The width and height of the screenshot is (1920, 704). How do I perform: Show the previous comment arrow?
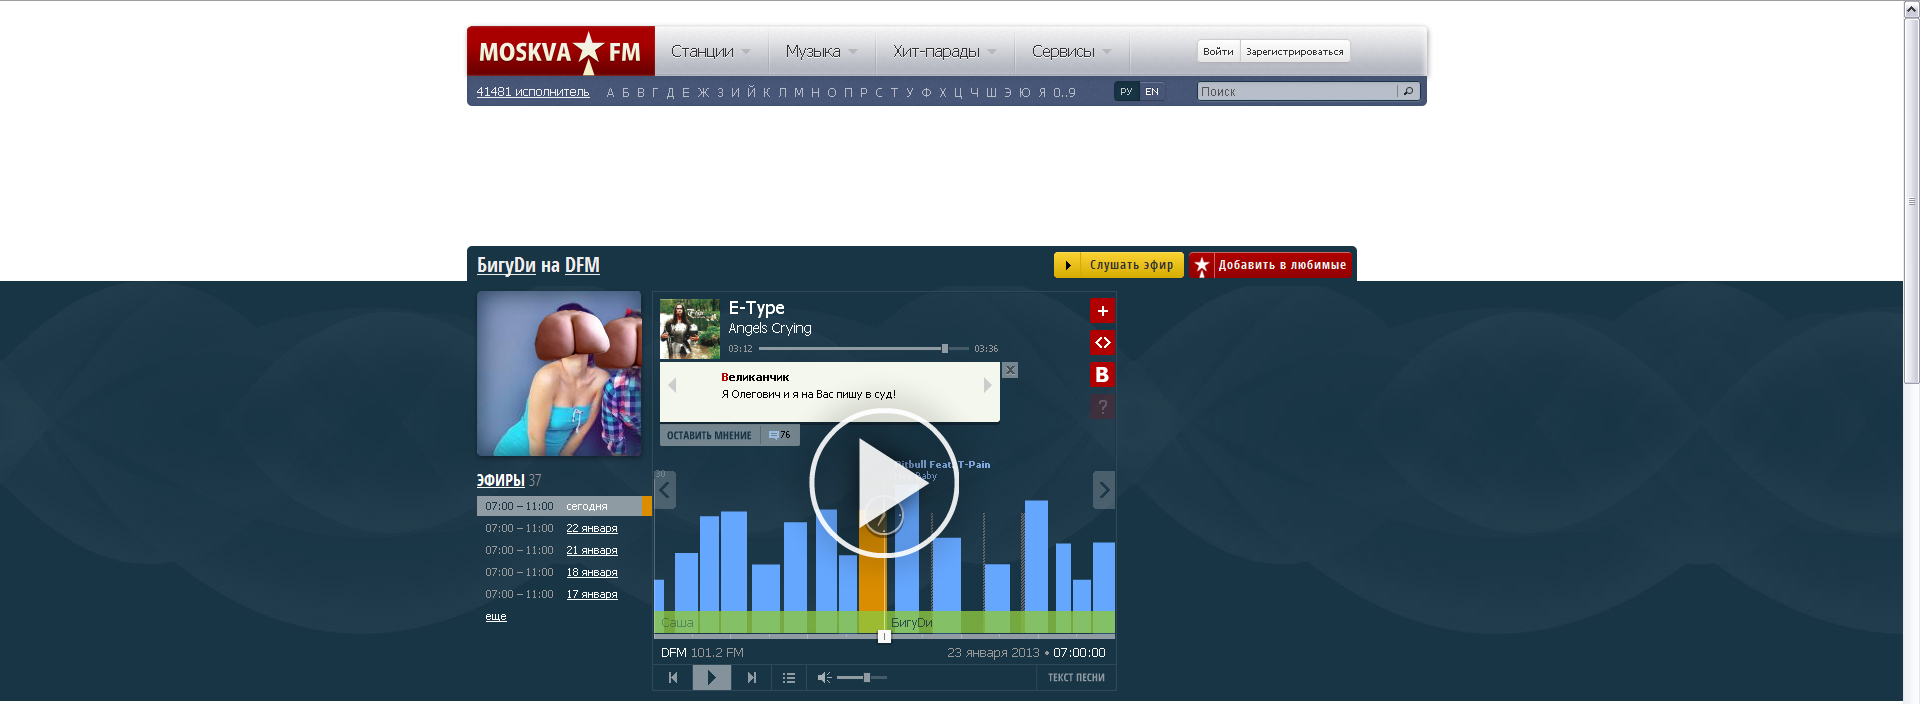[672, 385]
